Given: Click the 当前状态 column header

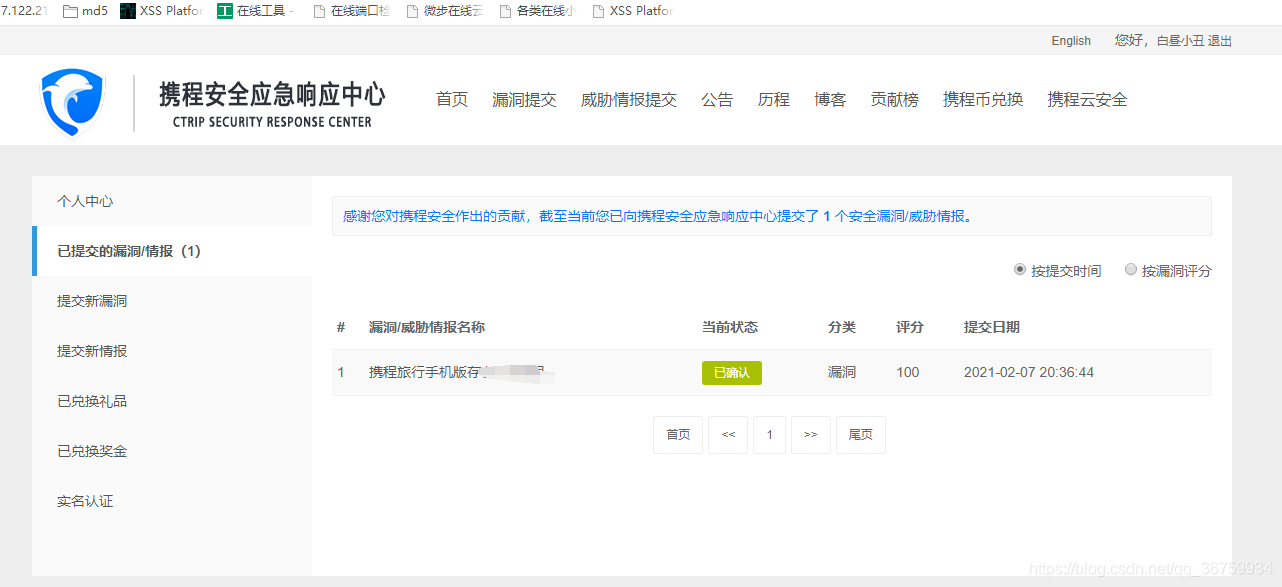Looking at the screenshot, I should tap(730, 327).
